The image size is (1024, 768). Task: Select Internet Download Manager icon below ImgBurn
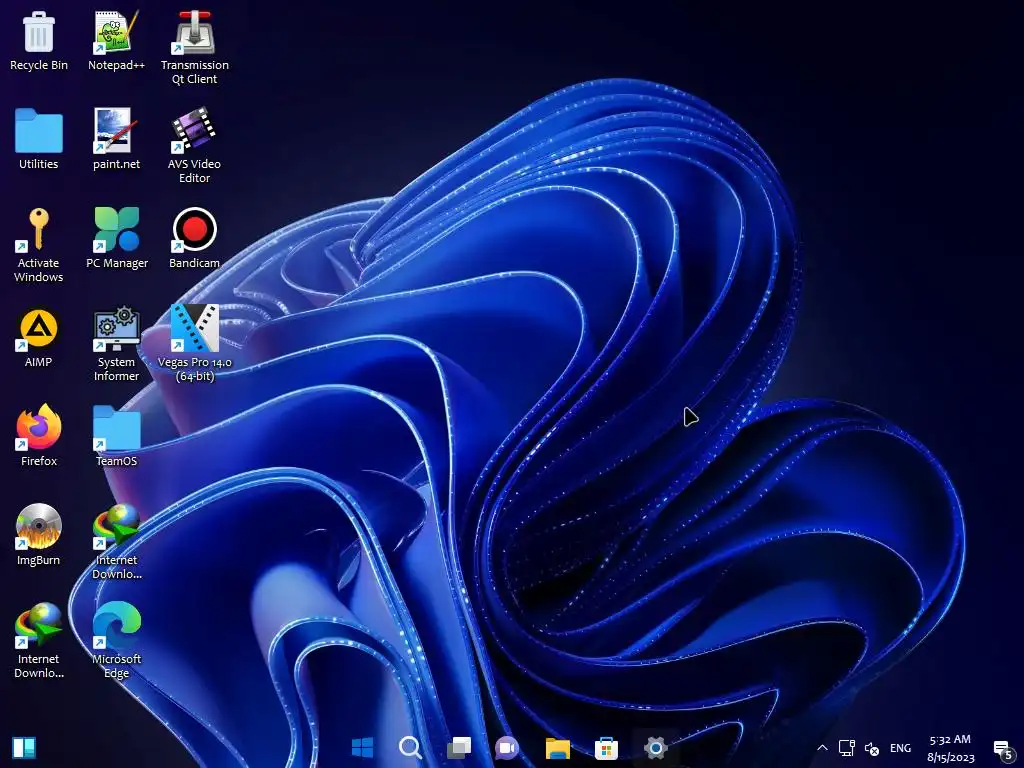(39, 641)
